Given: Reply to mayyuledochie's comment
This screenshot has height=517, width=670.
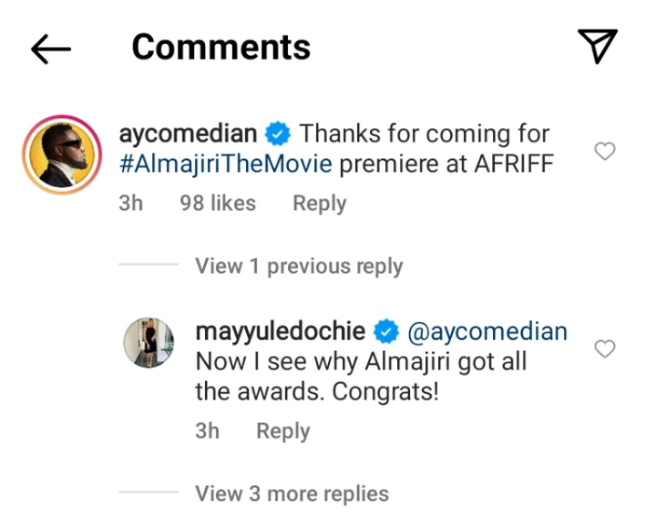Looking at the screenshot, I should click(283, 431).
